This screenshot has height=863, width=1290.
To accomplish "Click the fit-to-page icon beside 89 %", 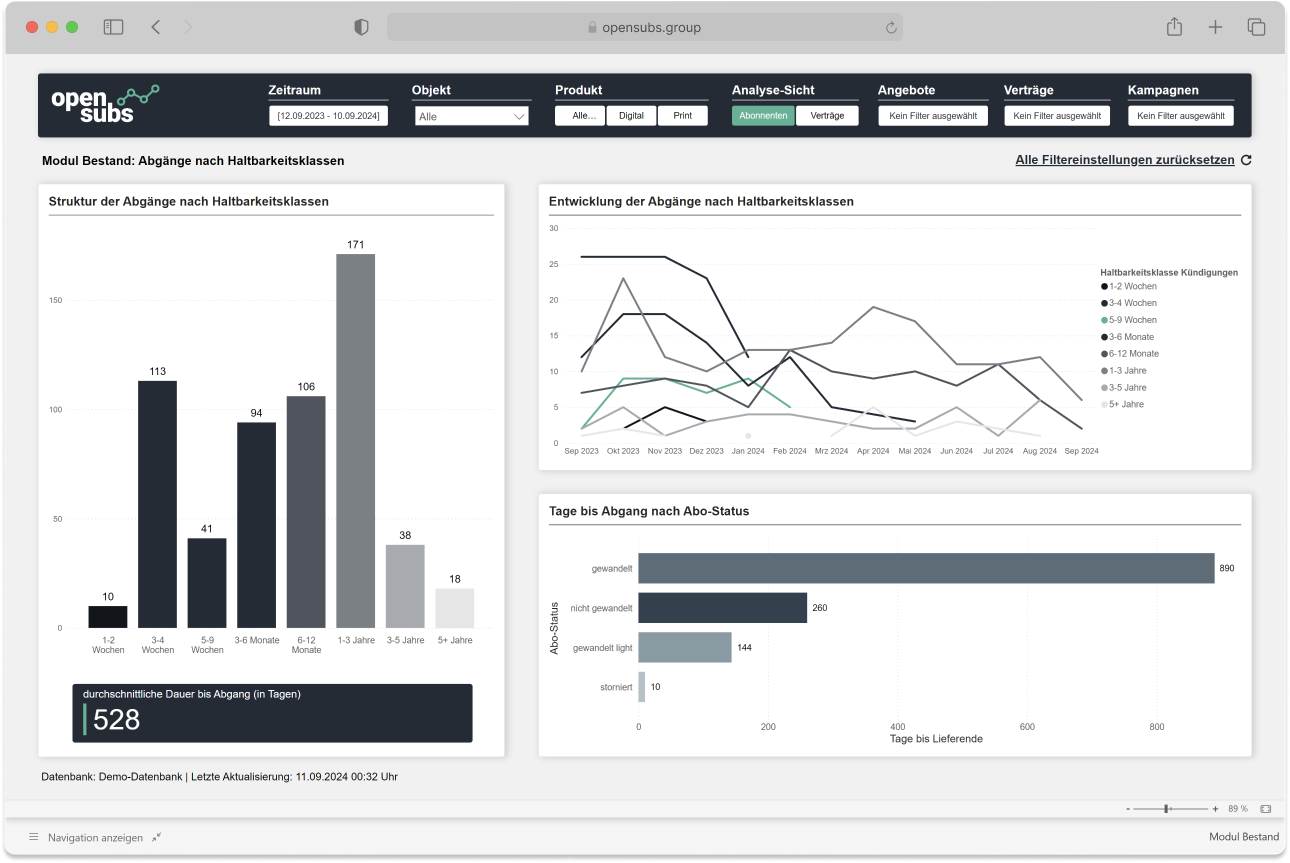I will 1265,808.
